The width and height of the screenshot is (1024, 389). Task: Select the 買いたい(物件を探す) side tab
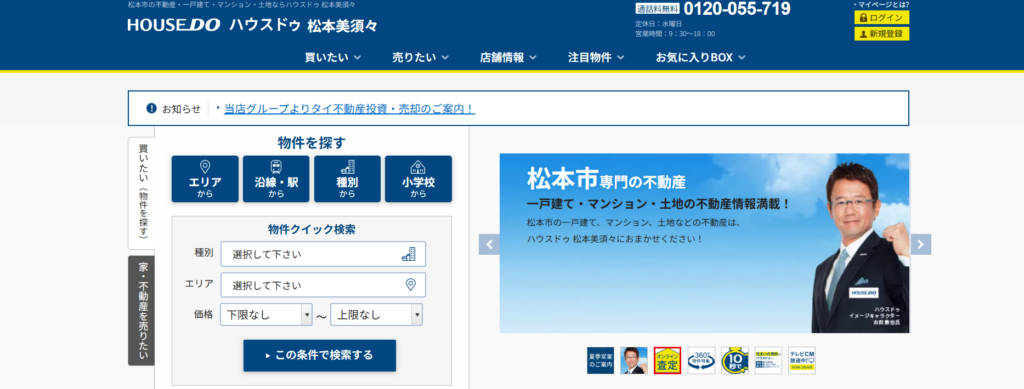point(141,193)
